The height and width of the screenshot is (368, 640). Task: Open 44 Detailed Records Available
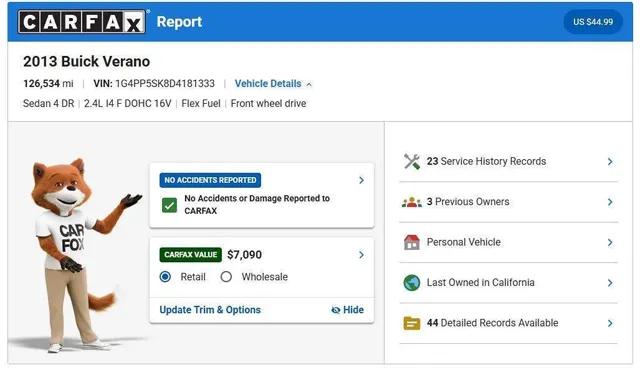[x=508, y=323]
